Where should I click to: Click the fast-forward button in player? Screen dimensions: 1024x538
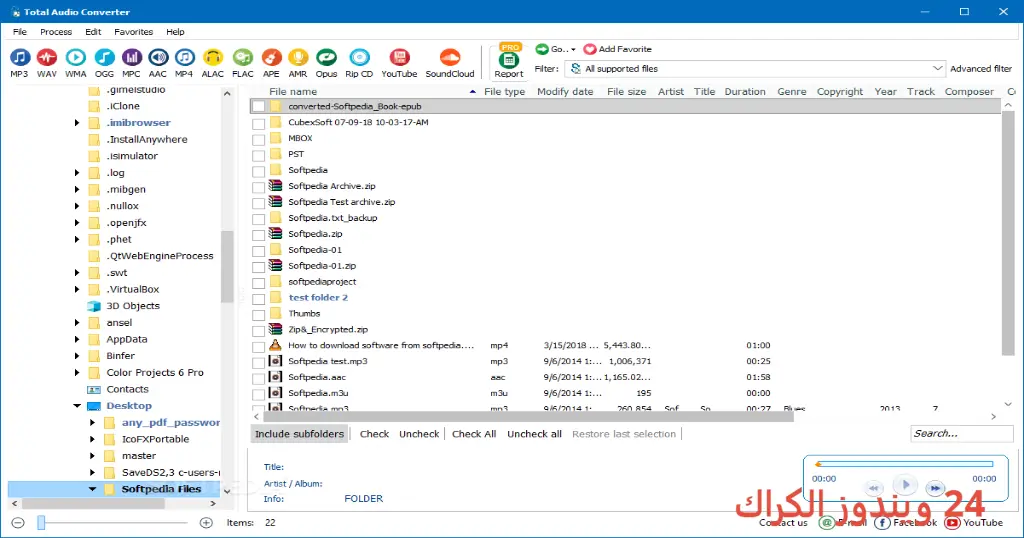(935, 488)
